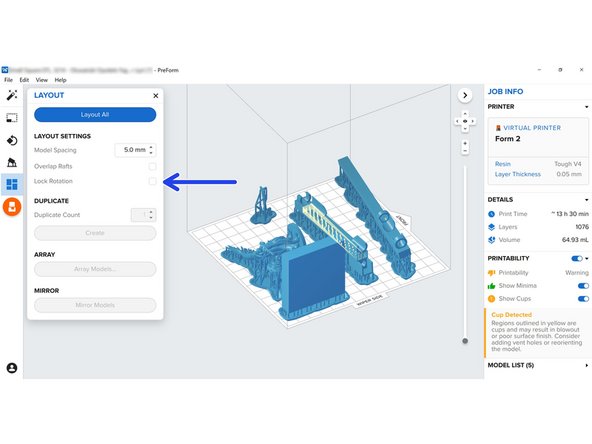Zoom in with the plus button
Viewport: 592px width, 444px height.
465,143
